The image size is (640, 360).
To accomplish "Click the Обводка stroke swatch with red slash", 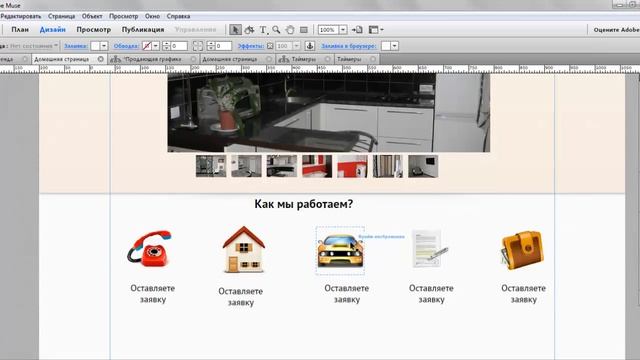I will [x=147, y=46].
